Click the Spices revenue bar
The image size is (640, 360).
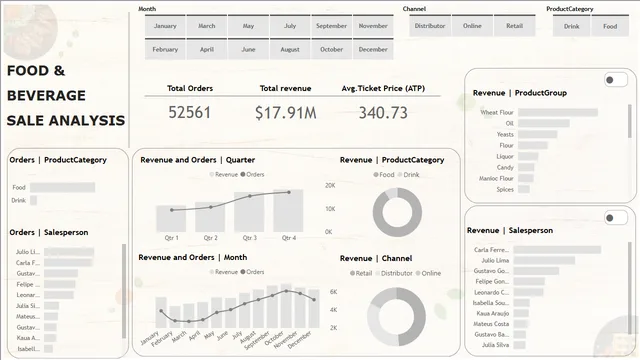(524, 189)
